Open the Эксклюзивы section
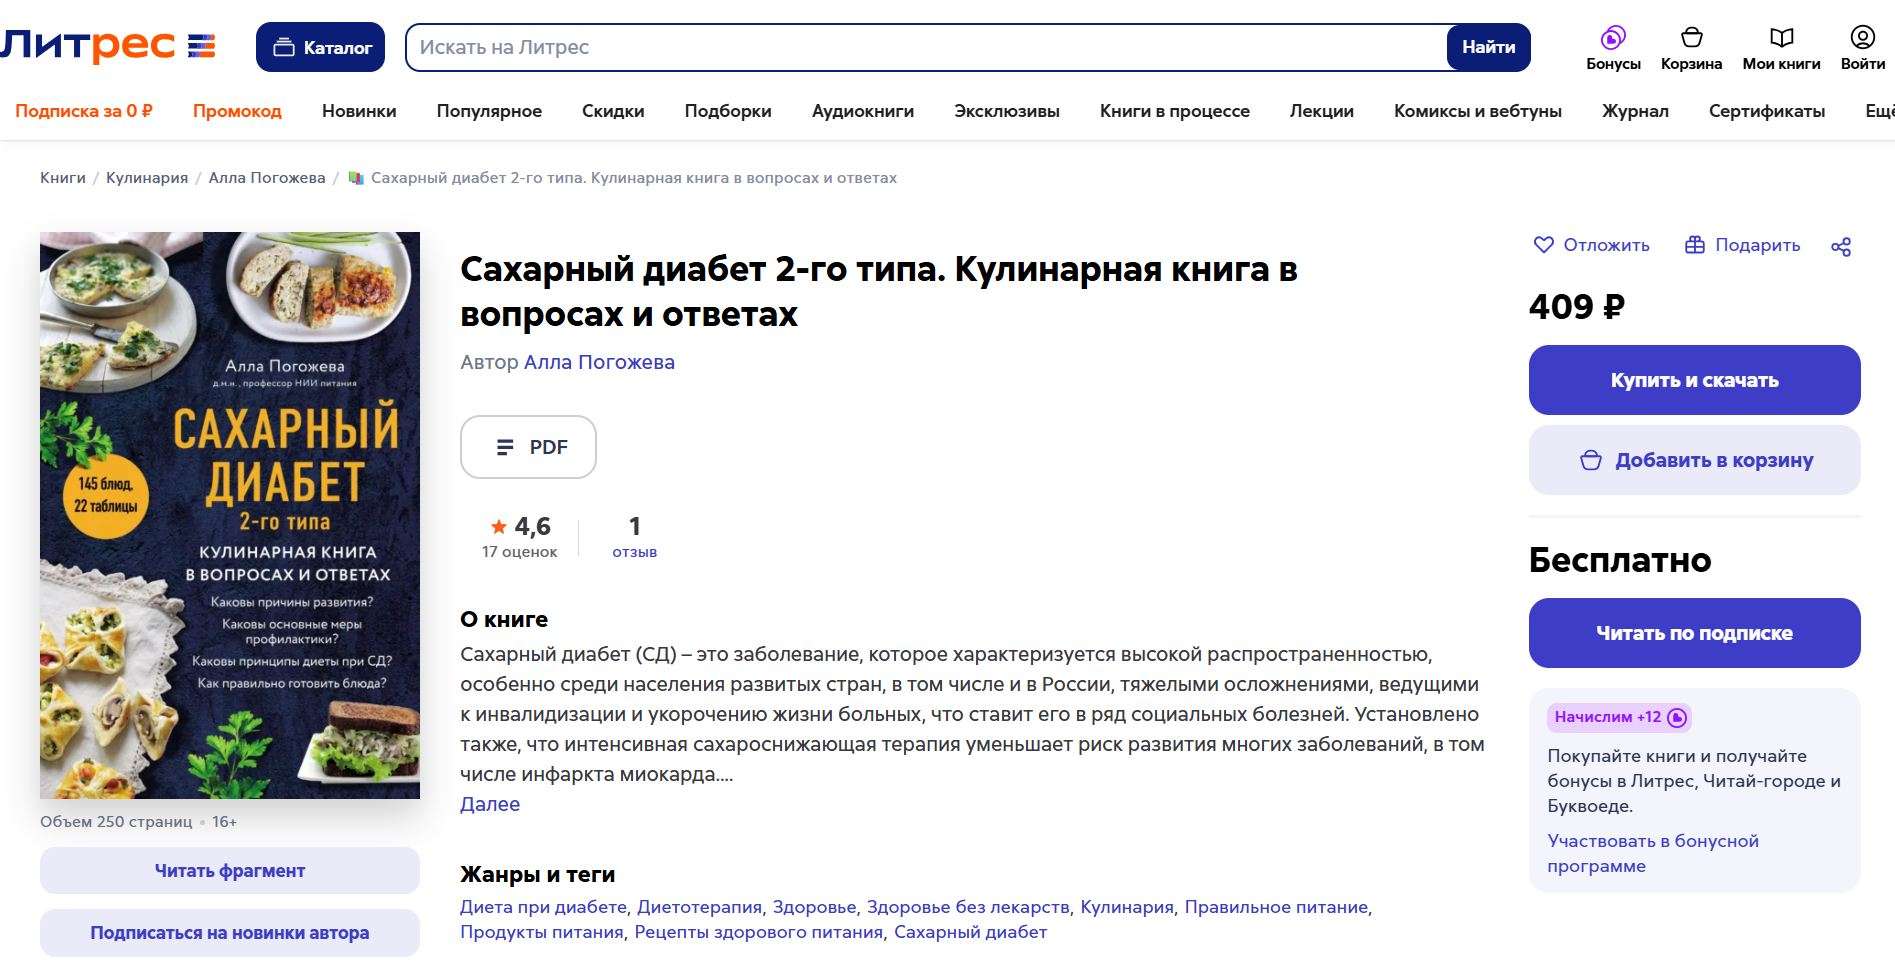Screen dimensions: 1895x969 point(1007,111)
